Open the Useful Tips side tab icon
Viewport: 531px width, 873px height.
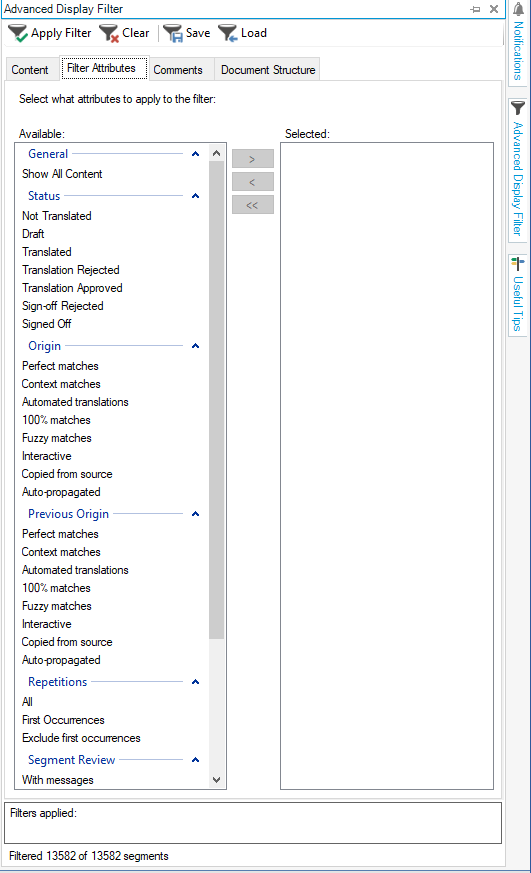pos(518,264)
